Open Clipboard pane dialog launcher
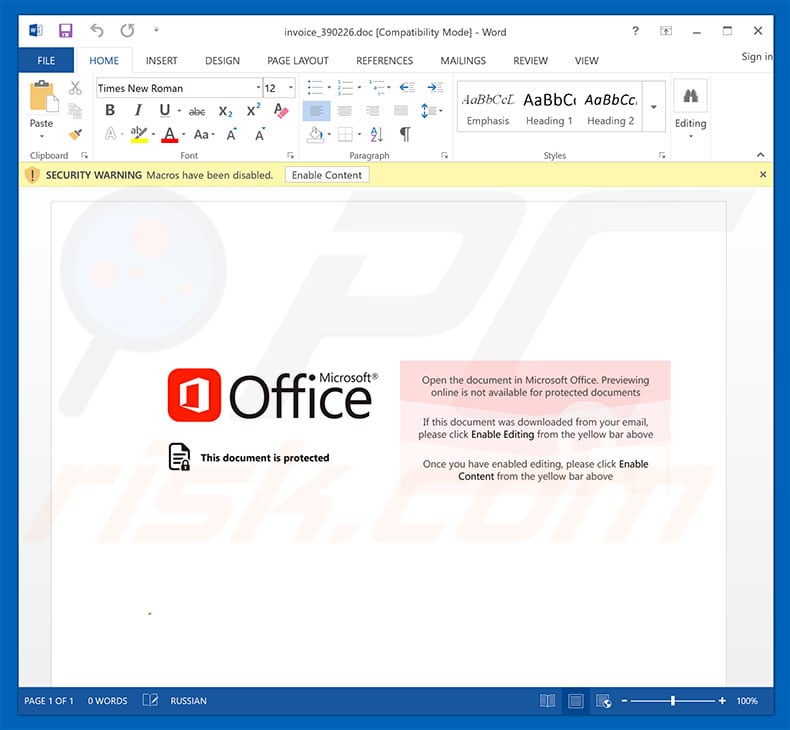The image size is (790, 730). (85, 155)
